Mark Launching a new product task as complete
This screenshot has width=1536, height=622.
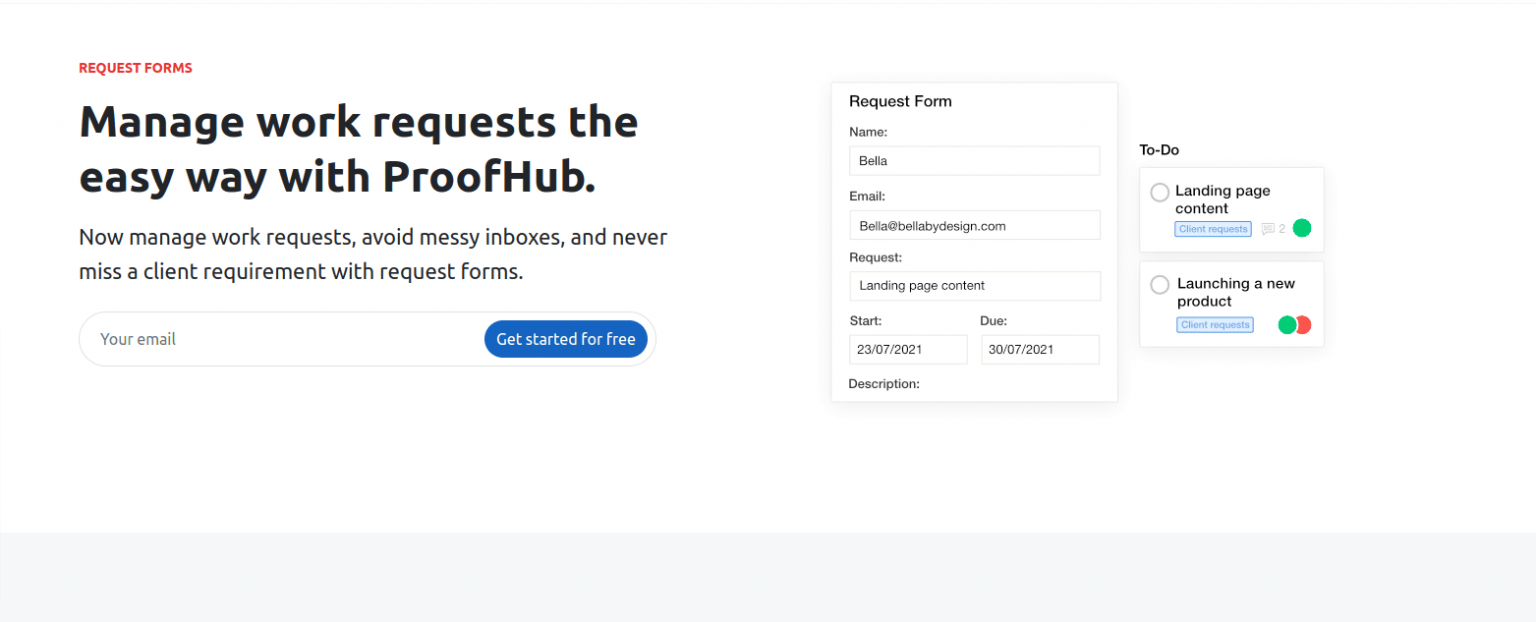[x=1160, y=284]
